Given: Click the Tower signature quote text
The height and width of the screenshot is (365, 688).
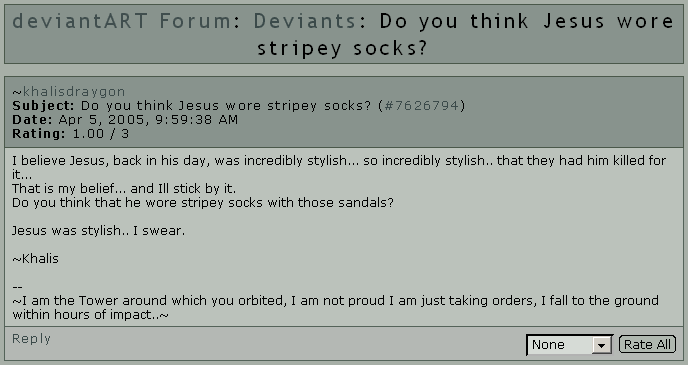Looking at the screenshot, I should coord(335,307).
